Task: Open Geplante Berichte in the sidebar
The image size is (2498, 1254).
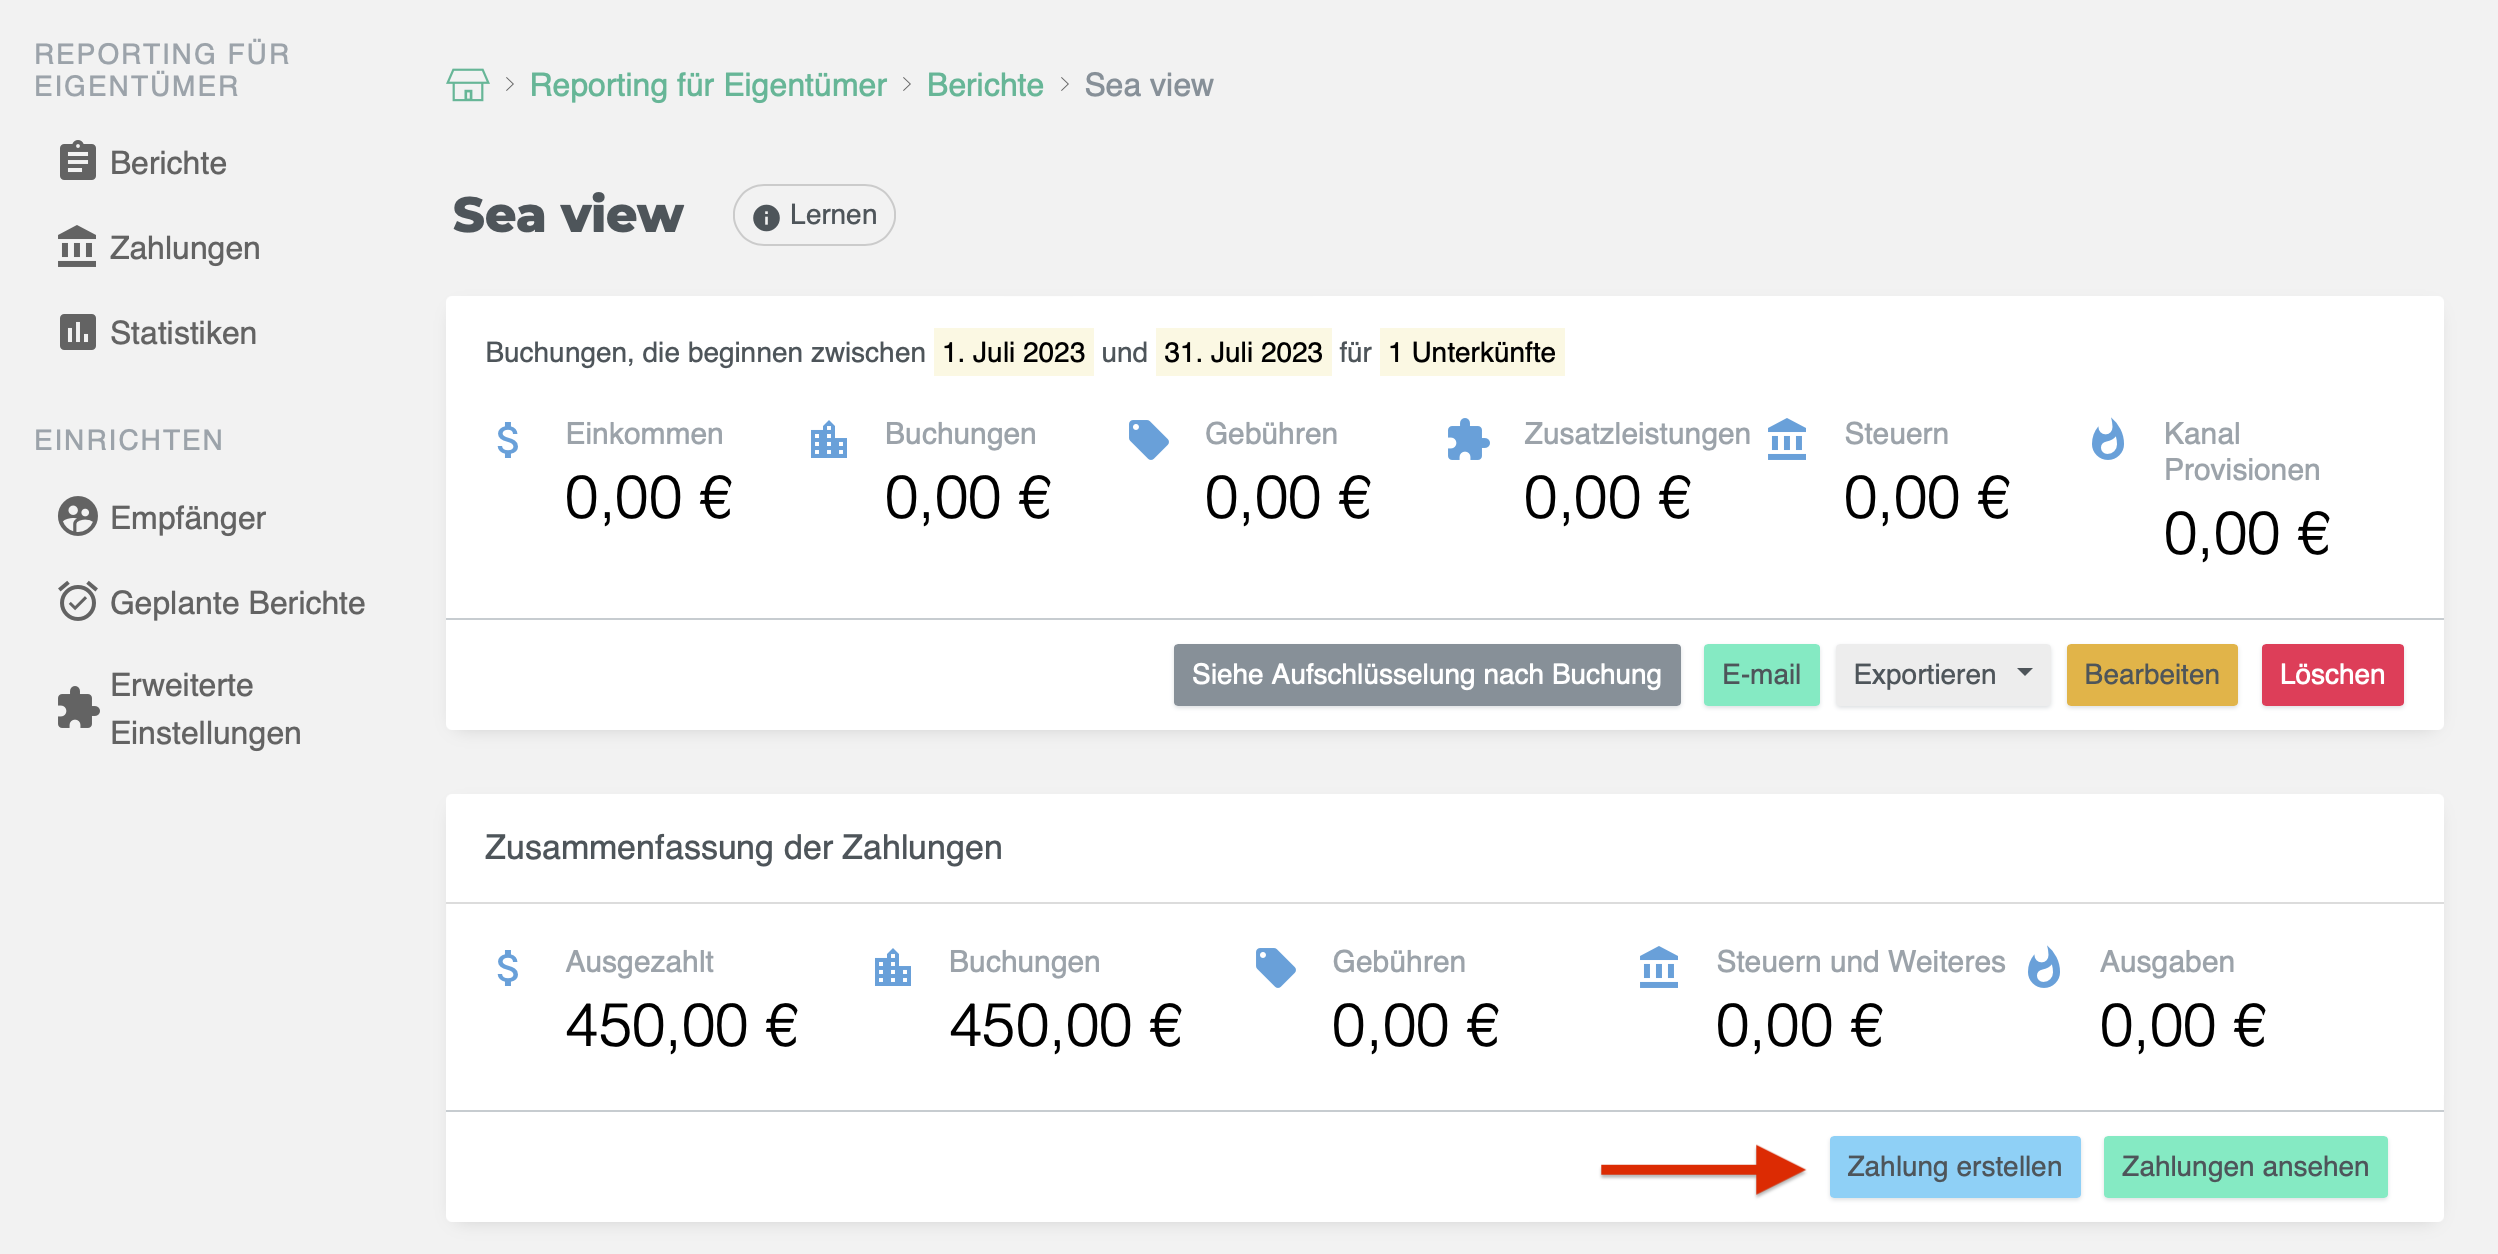Action: pos(237,603)
